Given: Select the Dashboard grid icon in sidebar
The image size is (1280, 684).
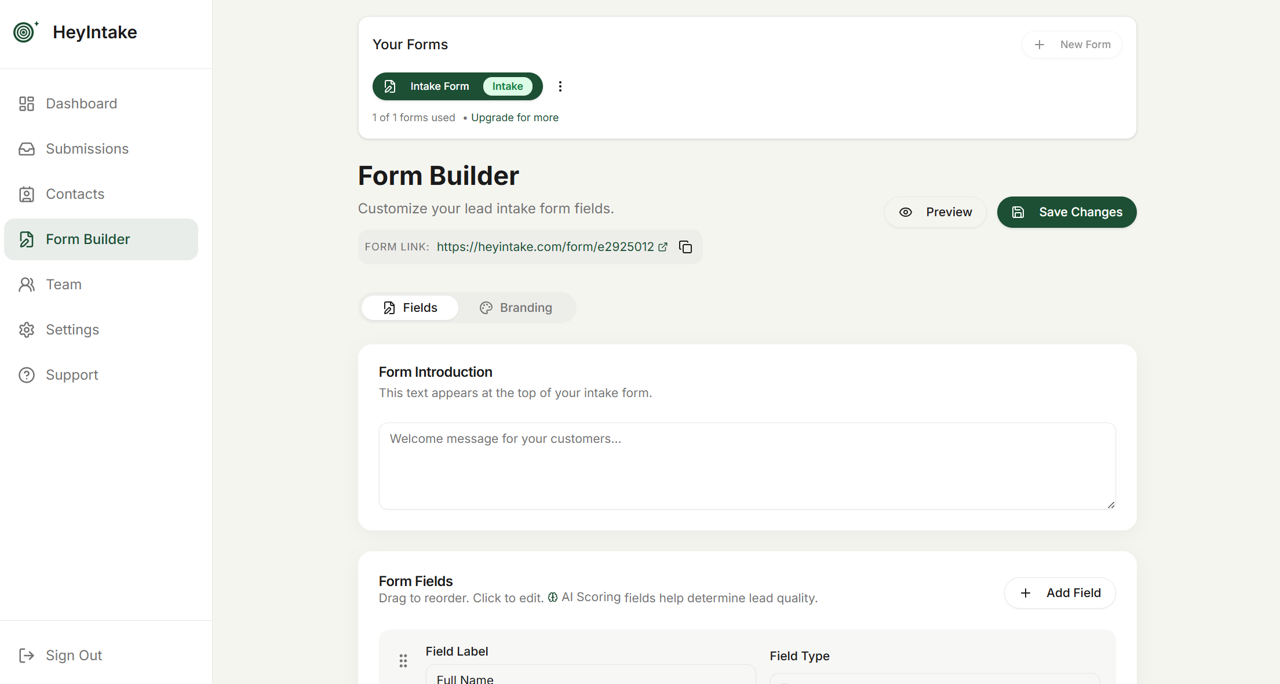Looking at the screenshot, I should click(26, 103).
